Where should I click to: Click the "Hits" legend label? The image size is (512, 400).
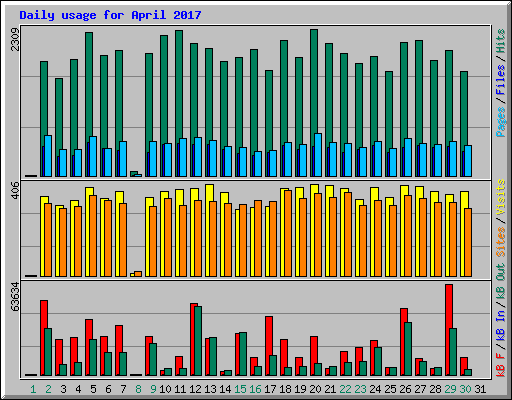click(x=501, y=41)
